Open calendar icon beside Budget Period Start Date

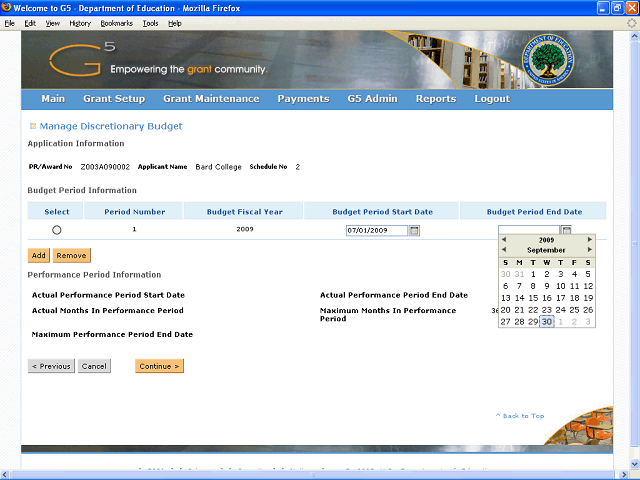point(414,231)
